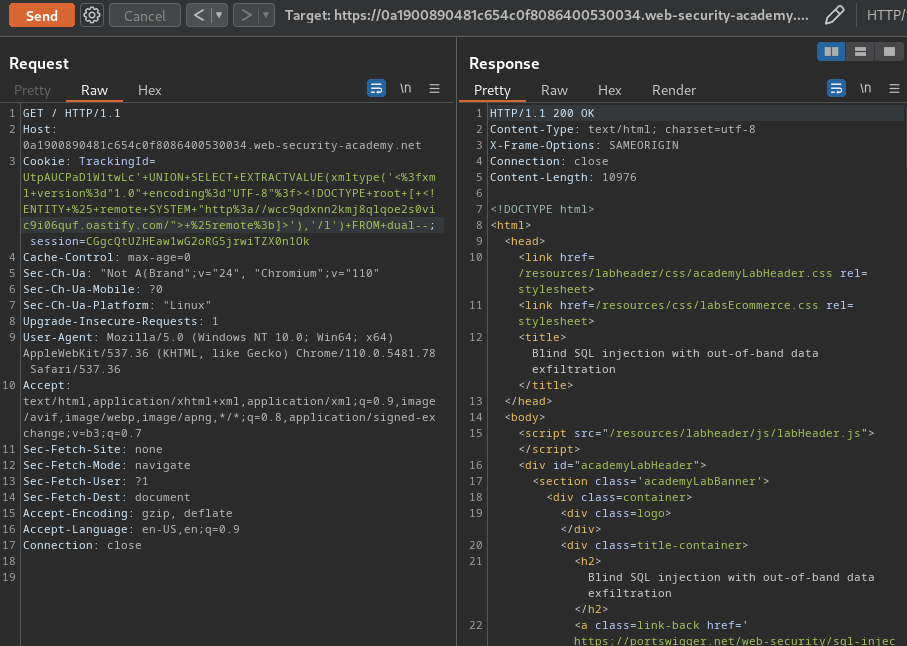Image resolution: width=907 pixels, height=646 pixels.
Task: Click the session cookie value
Action: 198,241
